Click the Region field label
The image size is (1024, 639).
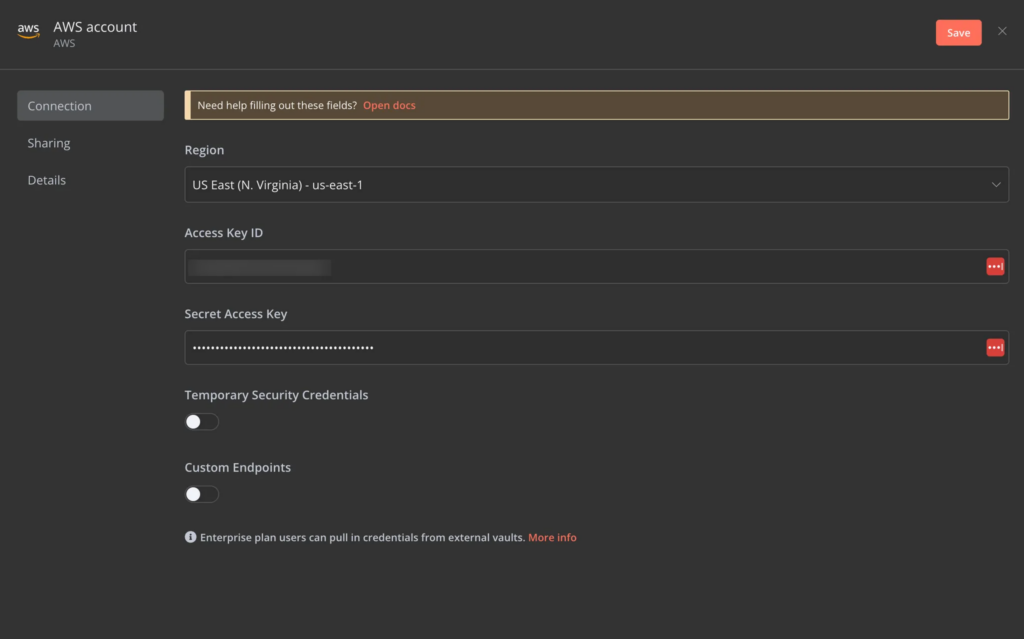[204, 150]
